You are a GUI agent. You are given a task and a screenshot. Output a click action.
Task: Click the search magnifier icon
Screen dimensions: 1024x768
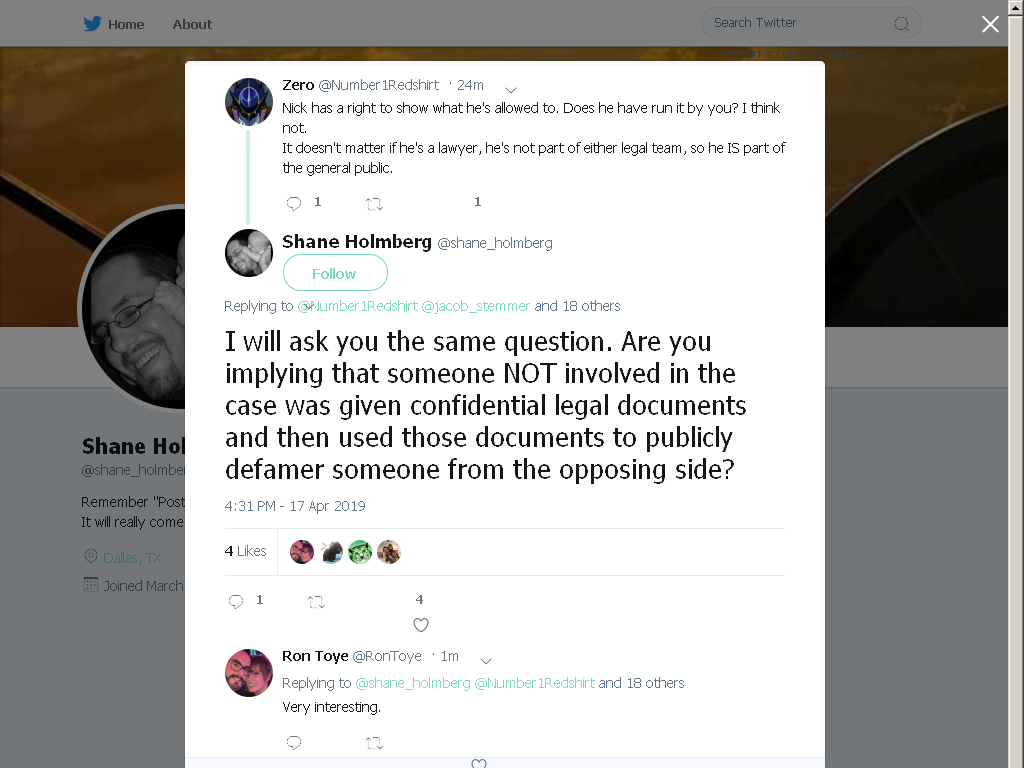[902, 24]
